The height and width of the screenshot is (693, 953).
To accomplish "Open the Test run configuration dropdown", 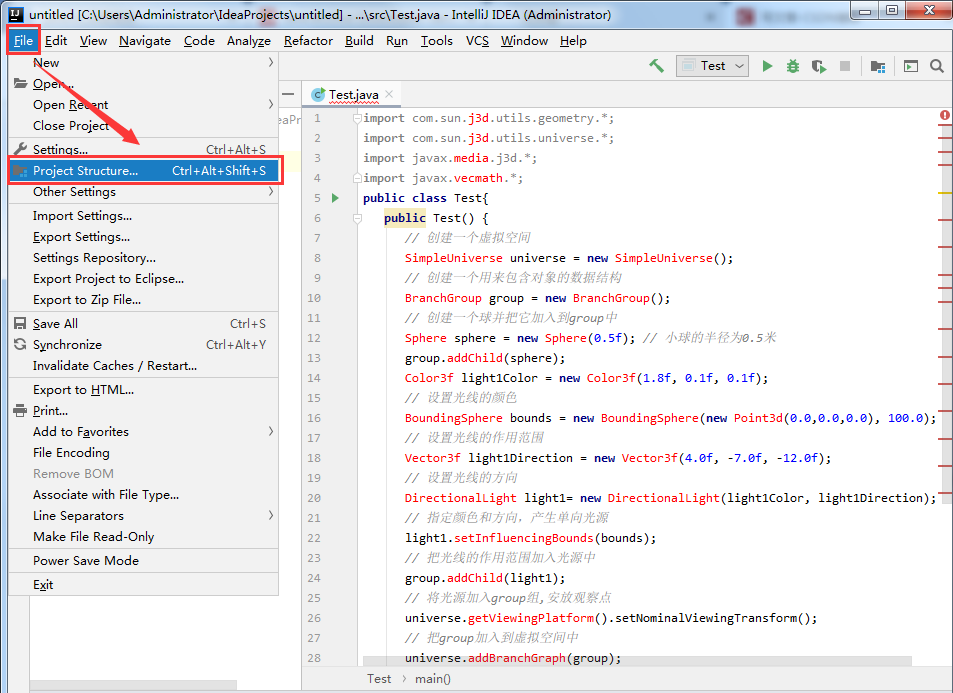I will 737,66.
